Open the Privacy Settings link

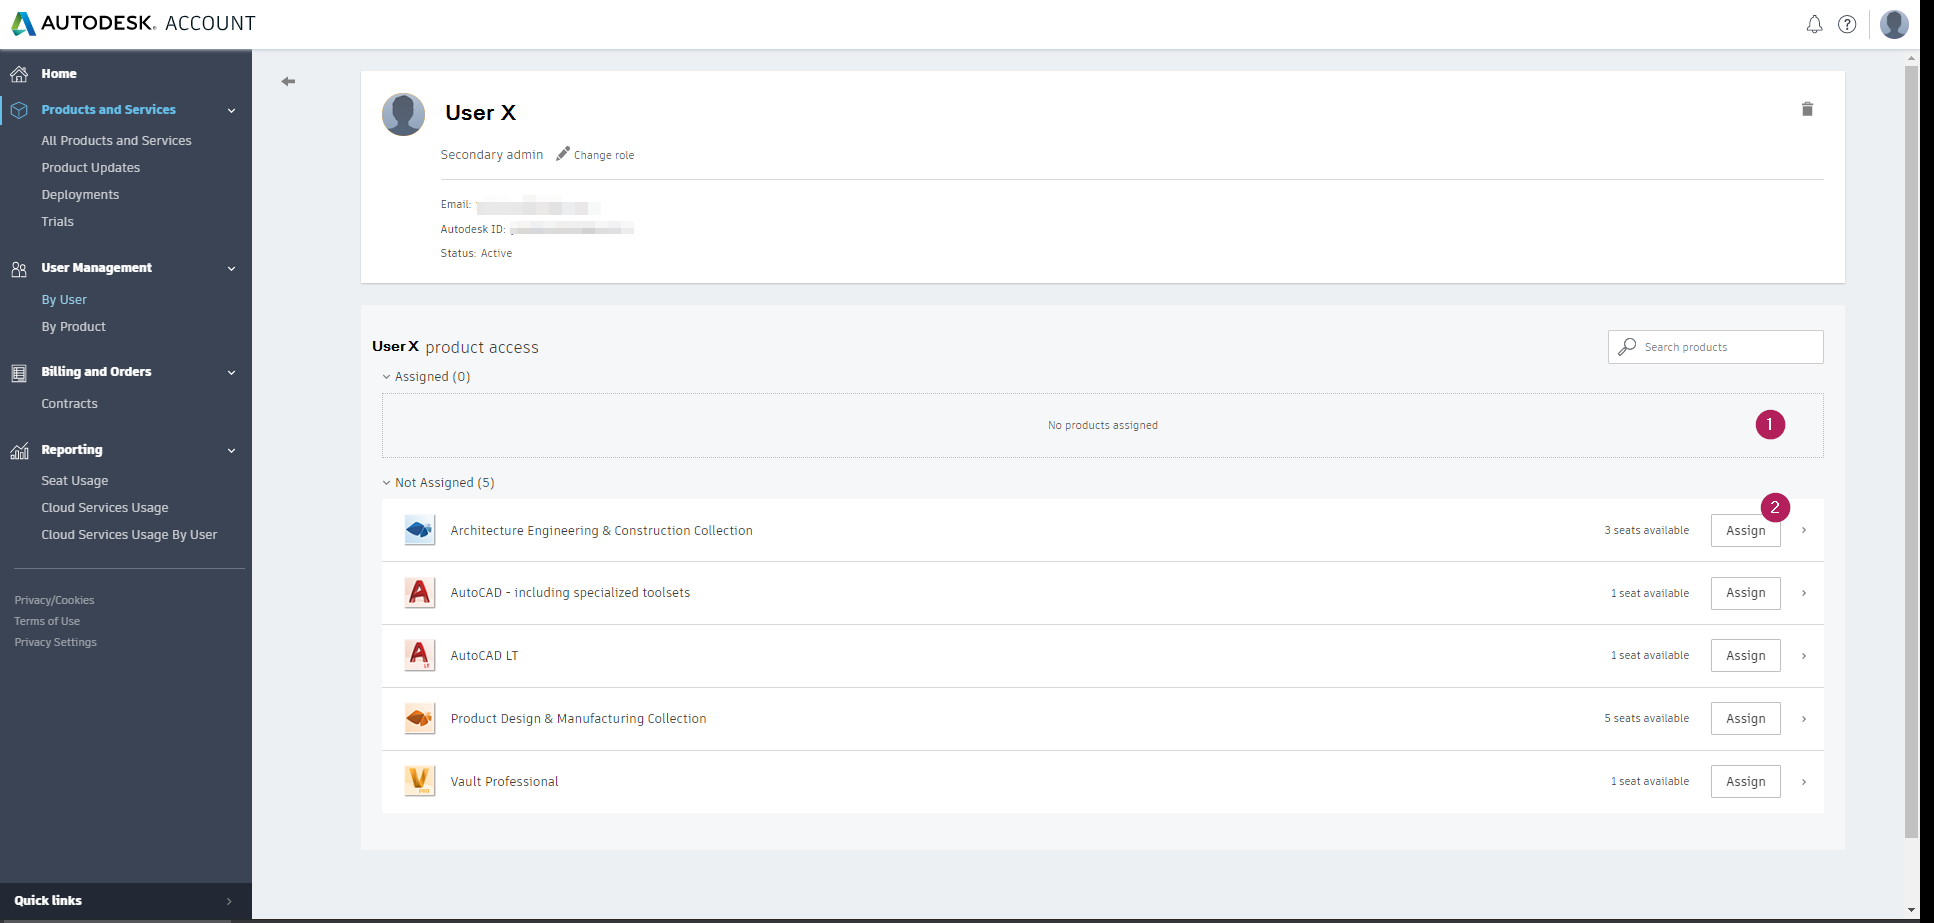tap(56, 642)
